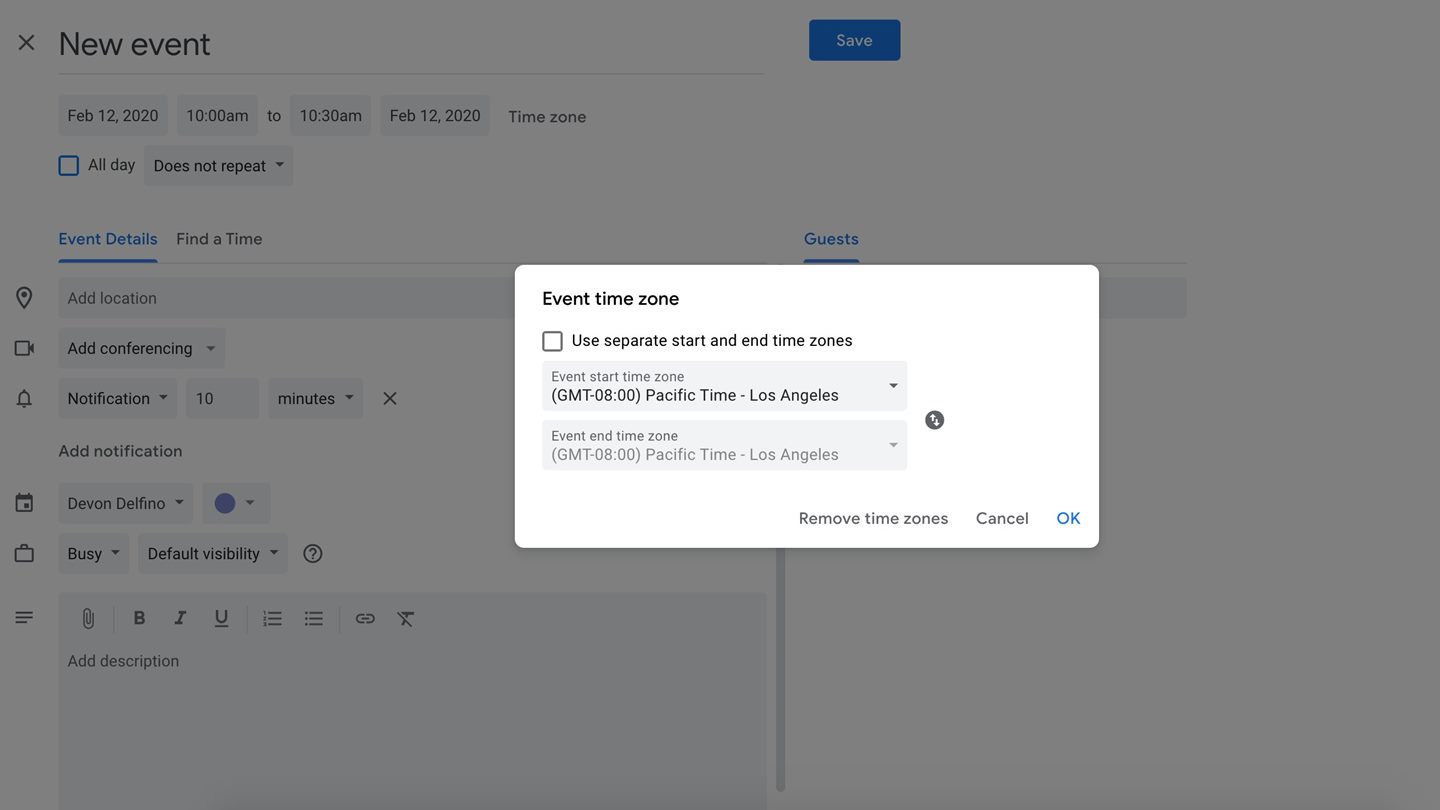This screenshot has height=810, width=1440.
Task: Apply underline formatting in description toolbar
Action: 221,619
